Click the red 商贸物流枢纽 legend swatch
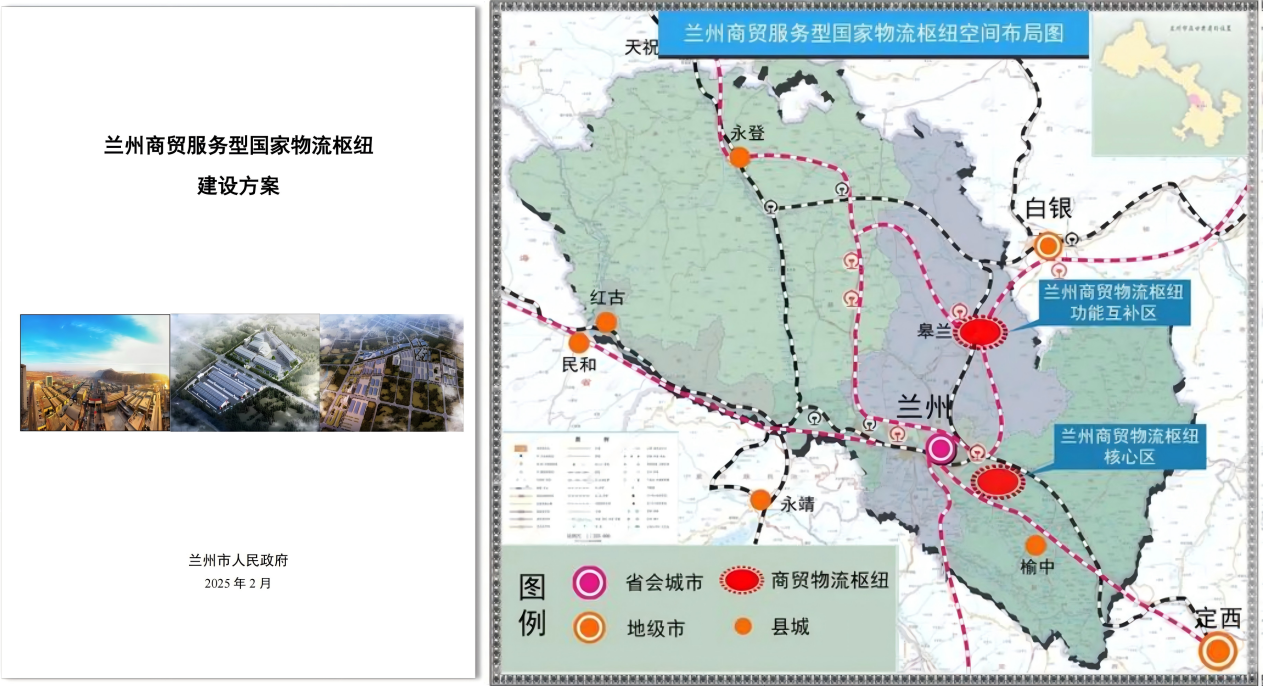1263x686 pixels. pyautogui.click(x=740, y=578)
